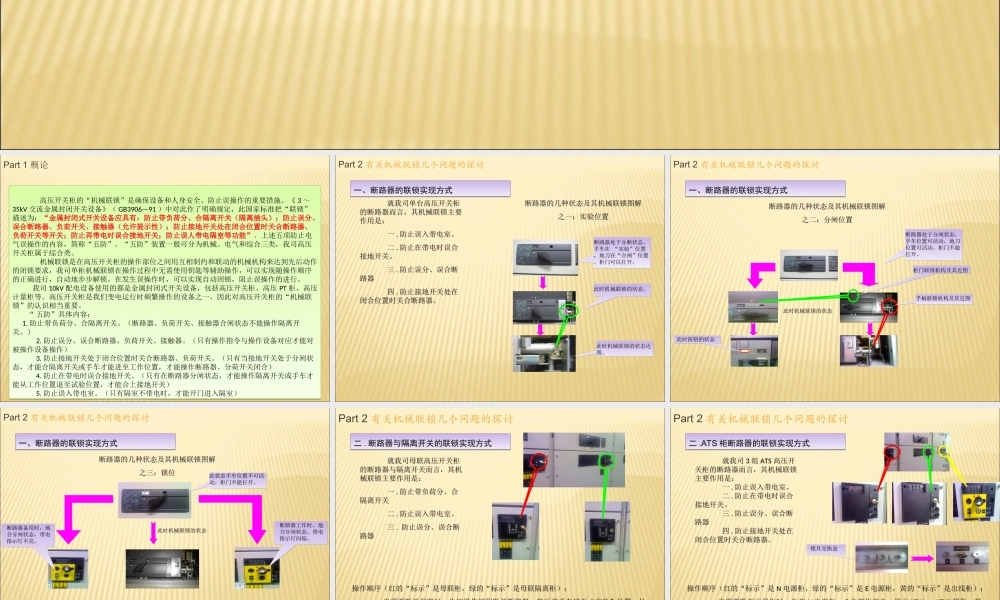
Task: Click the "锁具交换盒" callout label
Action: click(x=827, y=548)
